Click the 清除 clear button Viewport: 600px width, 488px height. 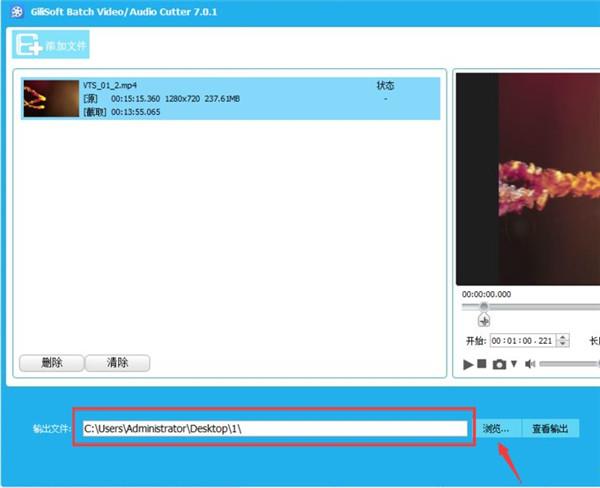tap(117, 362)
